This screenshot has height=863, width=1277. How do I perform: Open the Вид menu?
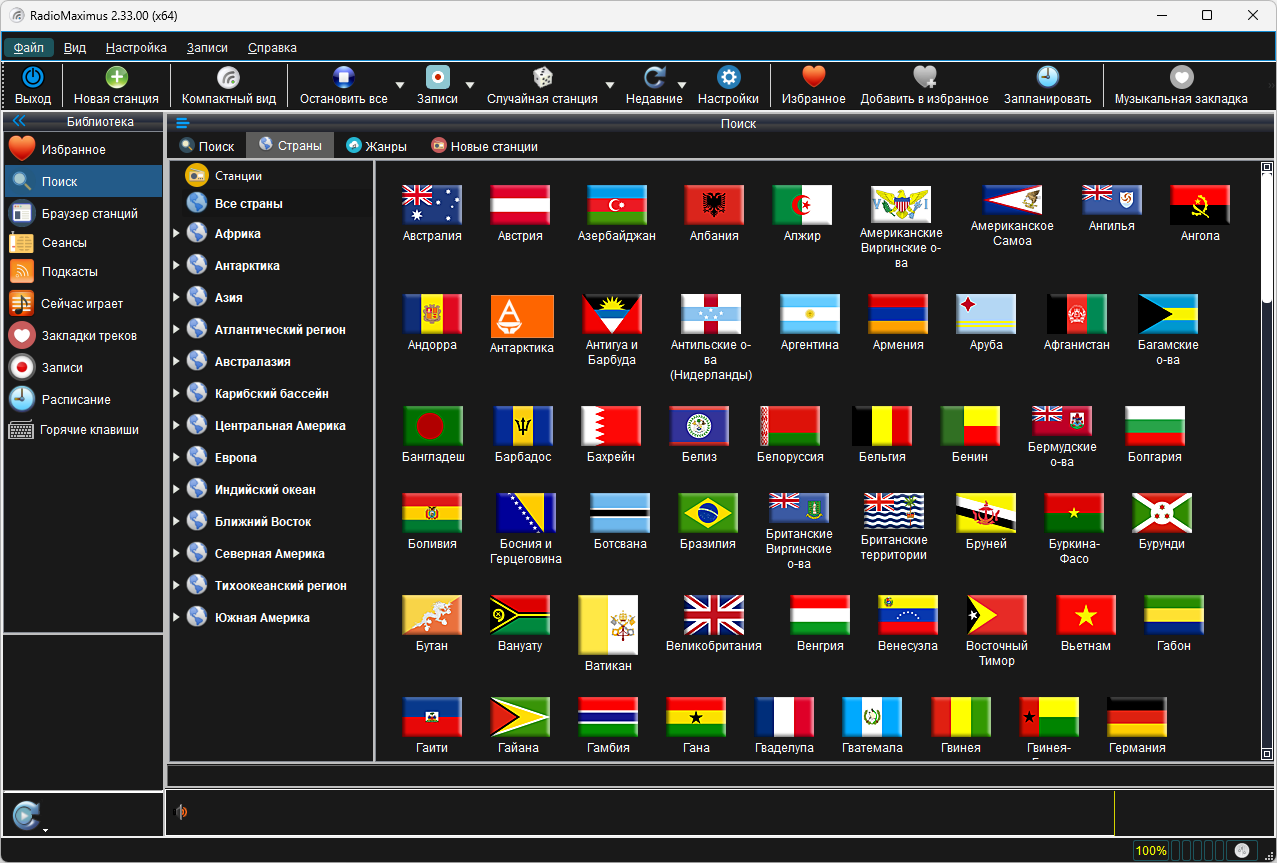[x=74, y=47]
